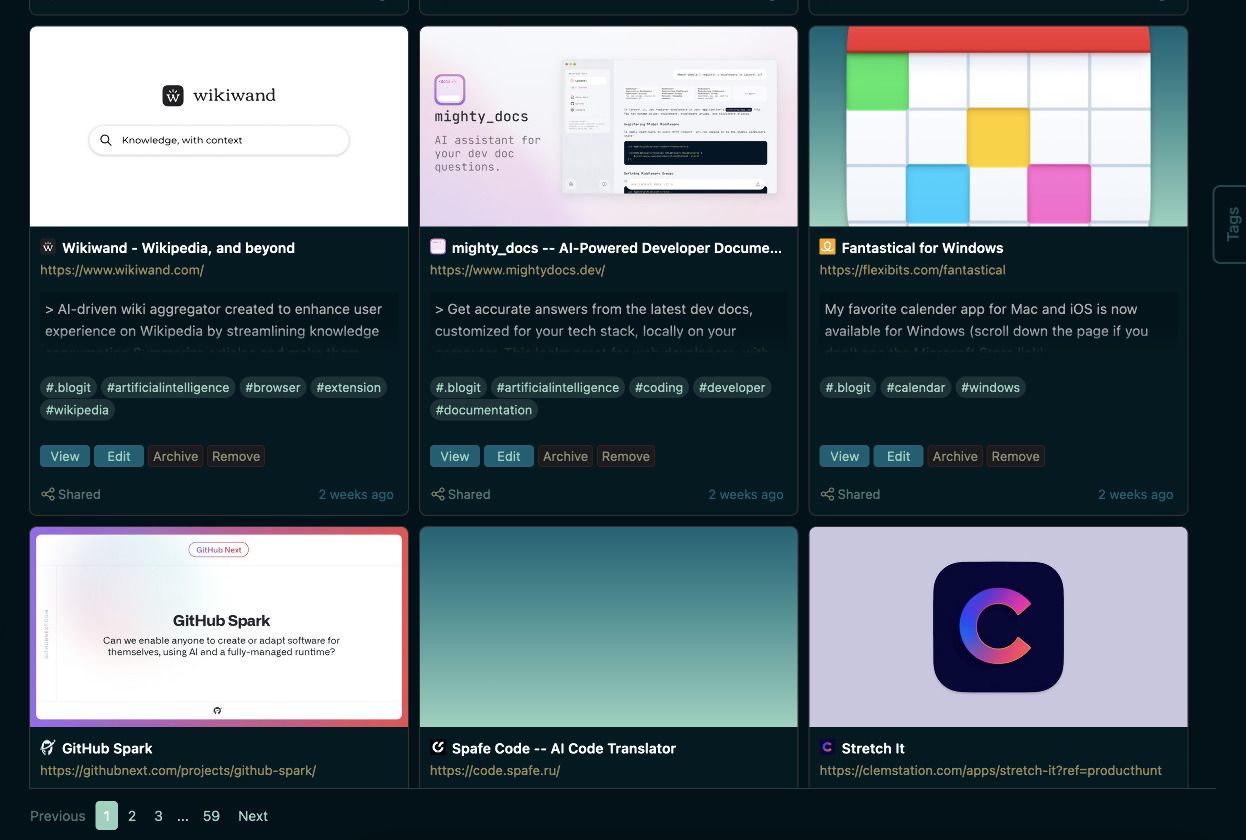
Task: Click the Stretch It favicon icon
Action: [827, 748]
